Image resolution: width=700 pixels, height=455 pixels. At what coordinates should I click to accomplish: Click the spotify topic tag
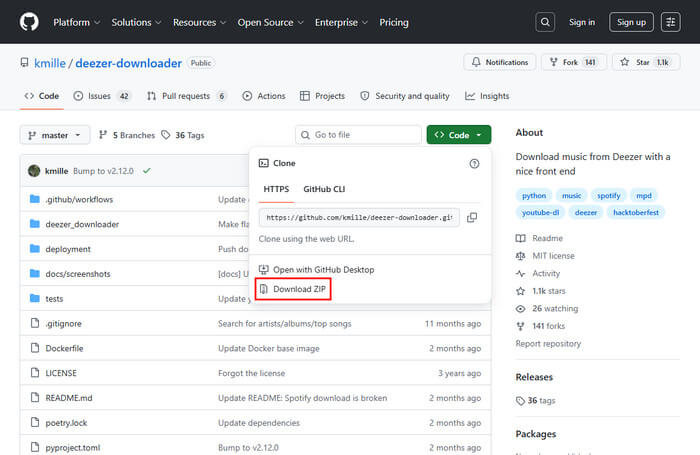click(608, 196)
